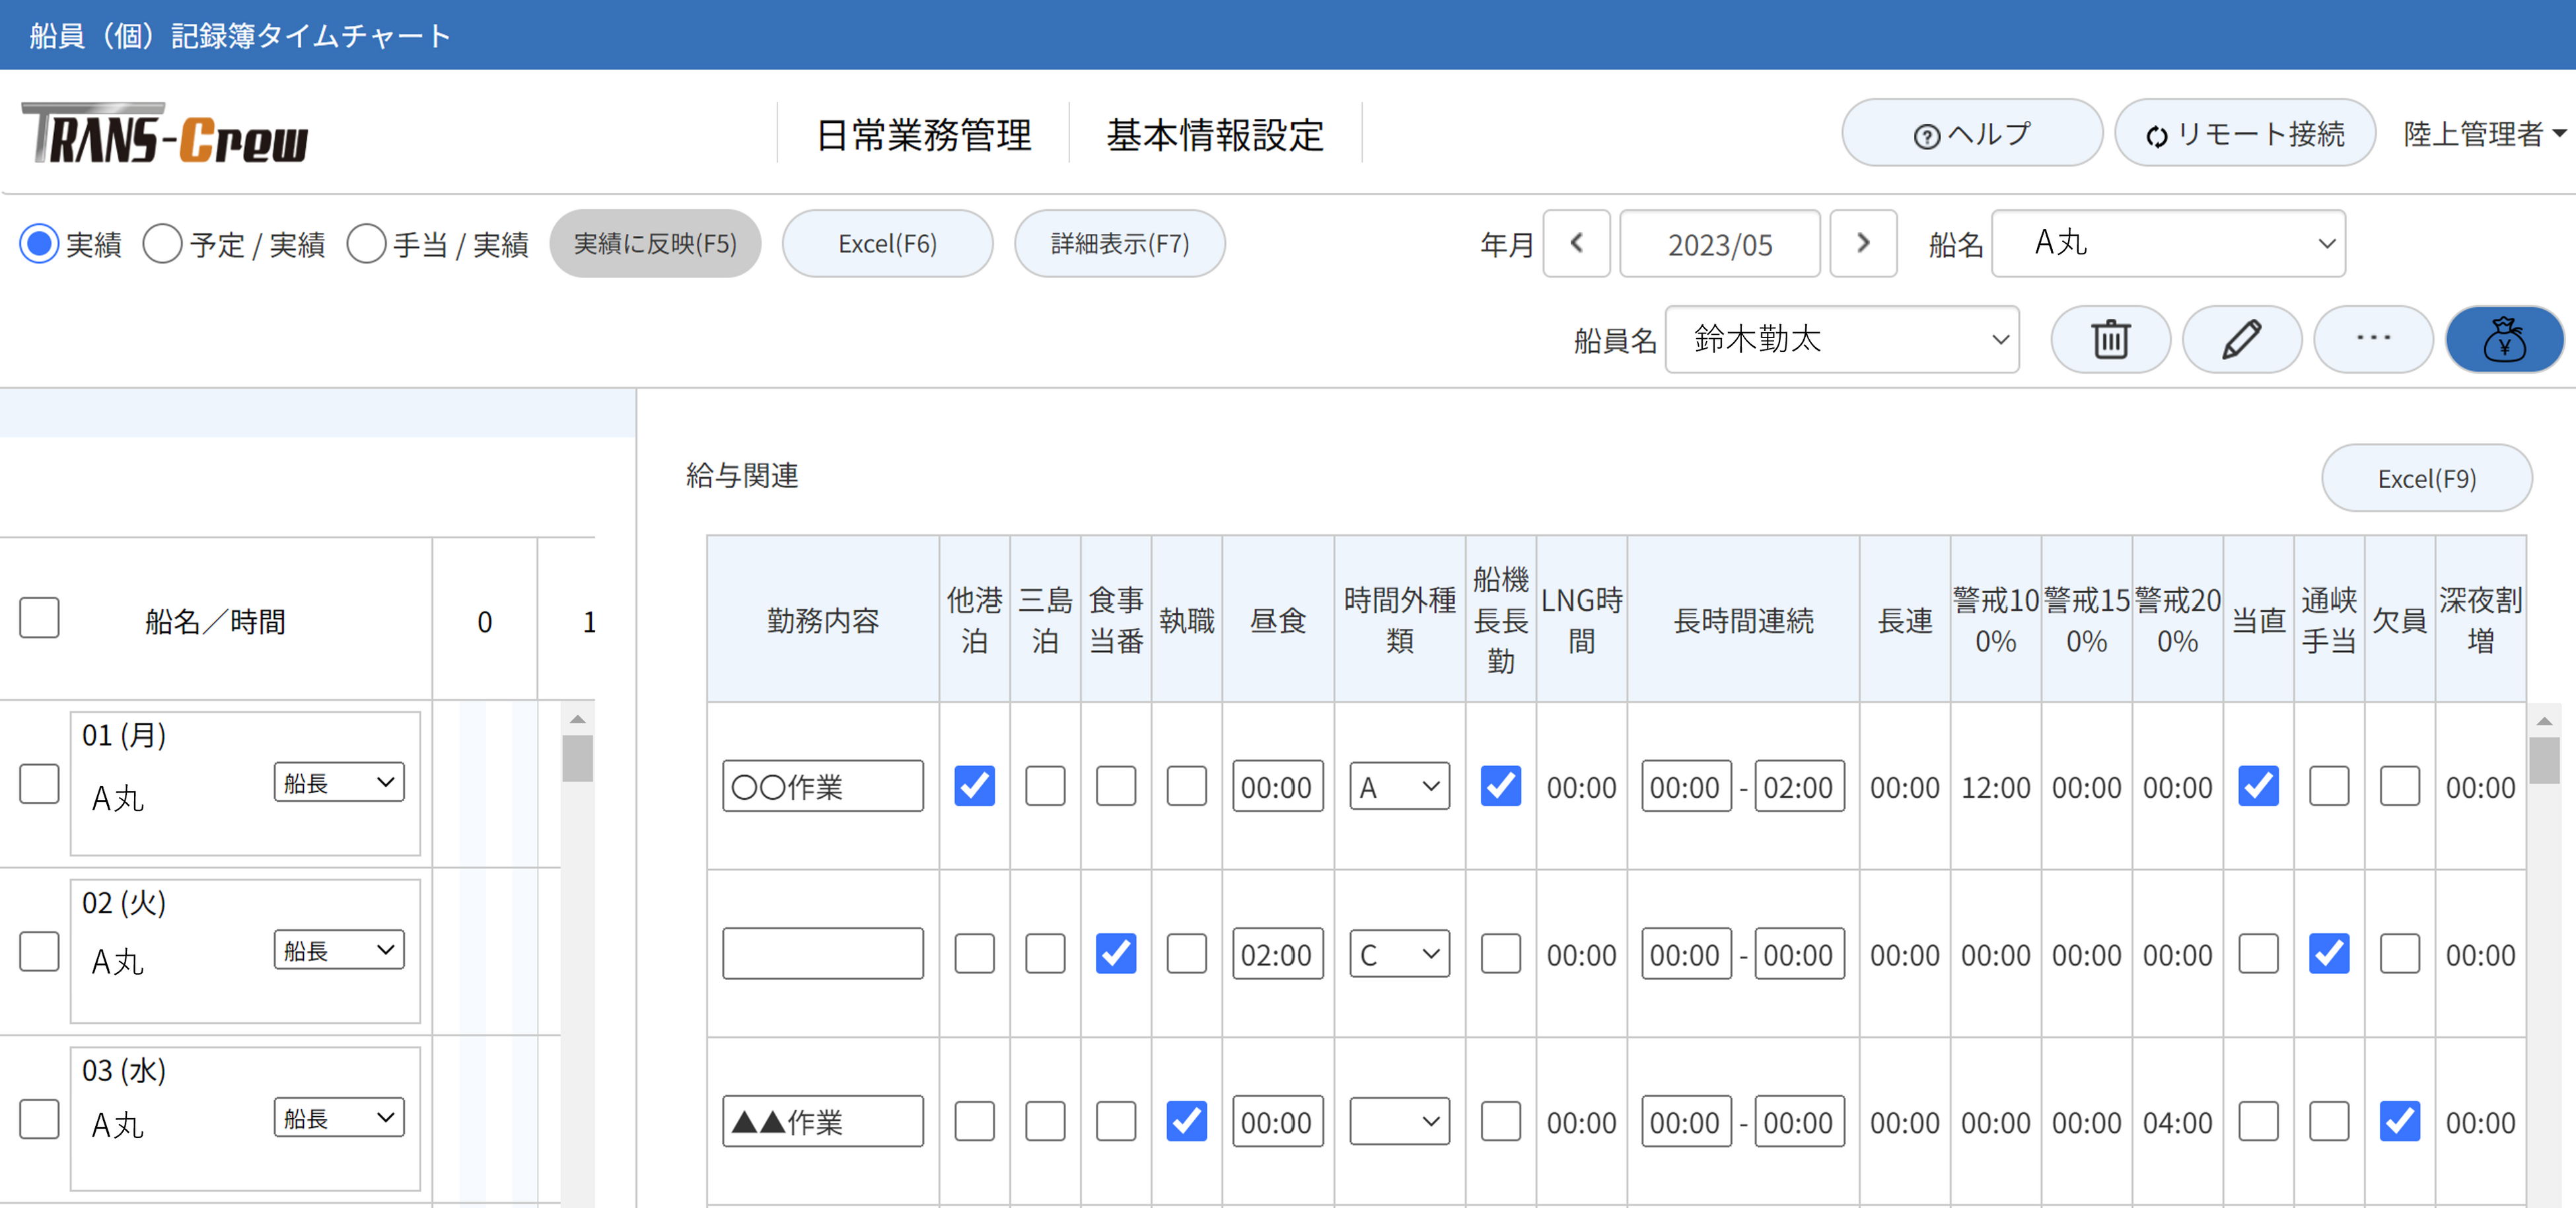
Task: Go to next month with right arrow
Action: point(1862,243)
